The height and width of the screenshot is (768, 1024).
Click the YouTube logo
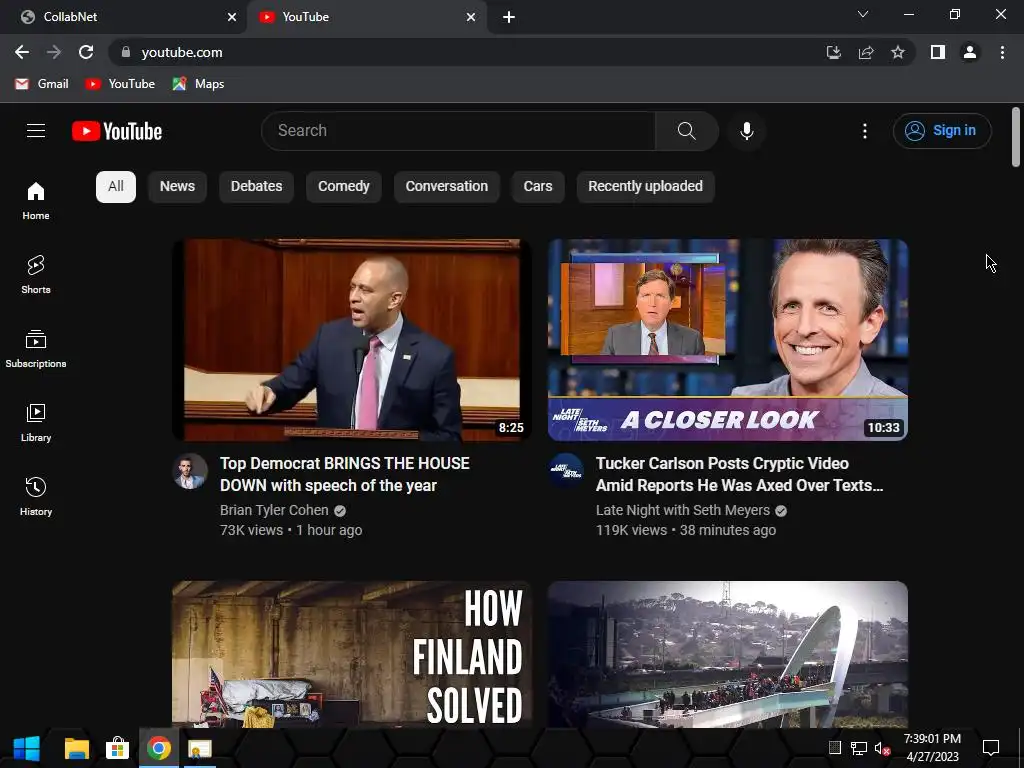(117, 131)
